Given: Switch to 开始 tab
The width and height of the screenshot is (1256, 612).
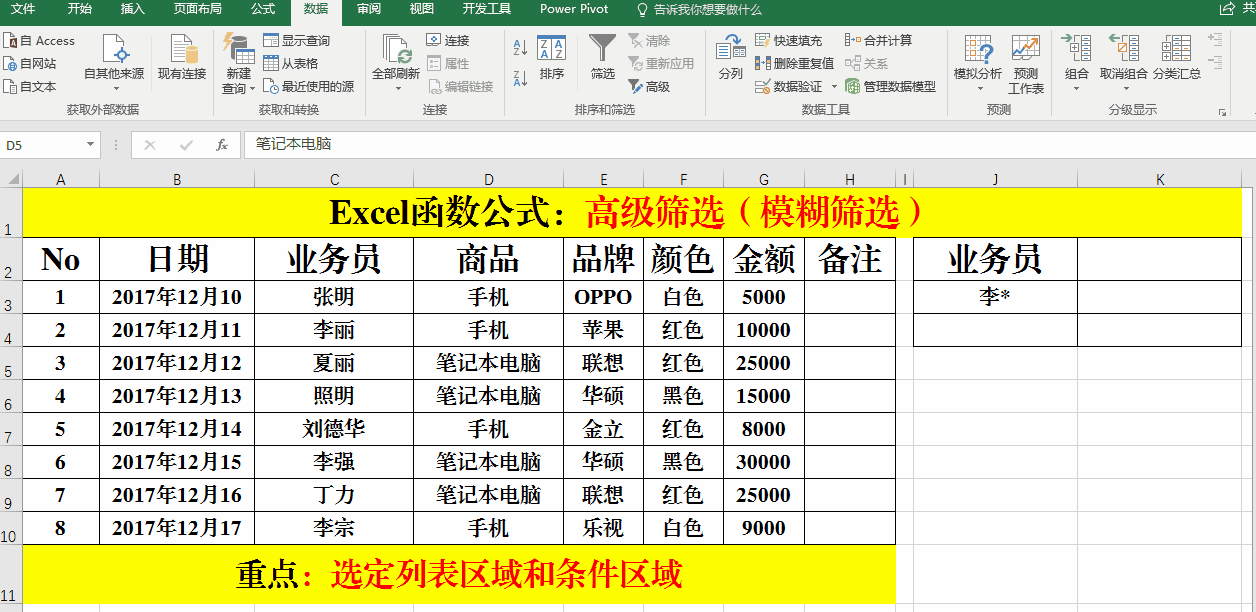Looking at the screenshot, I should pos(80,9).
